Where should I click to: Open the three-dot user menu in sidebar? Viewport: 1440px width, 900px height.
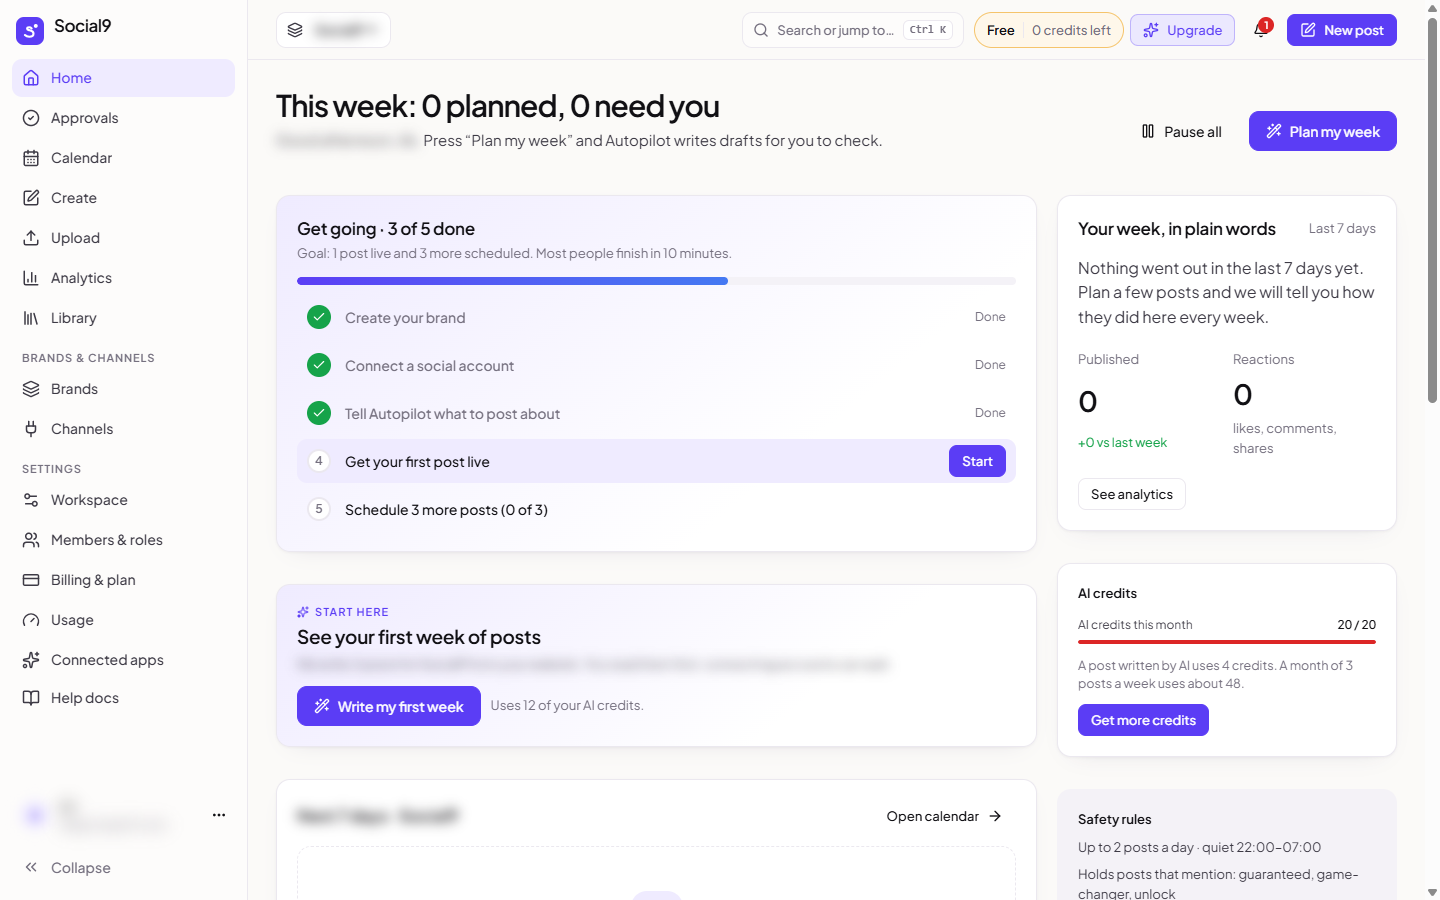219,815
